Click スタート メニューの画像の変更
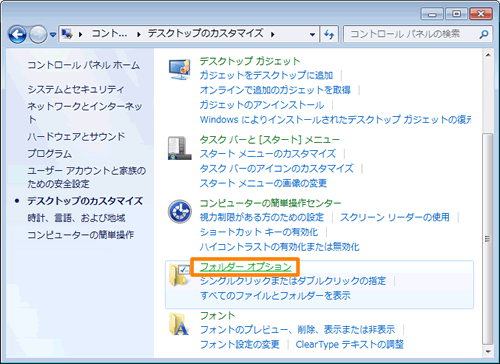Viewport: 500px width, 364px height. [263, 183]
